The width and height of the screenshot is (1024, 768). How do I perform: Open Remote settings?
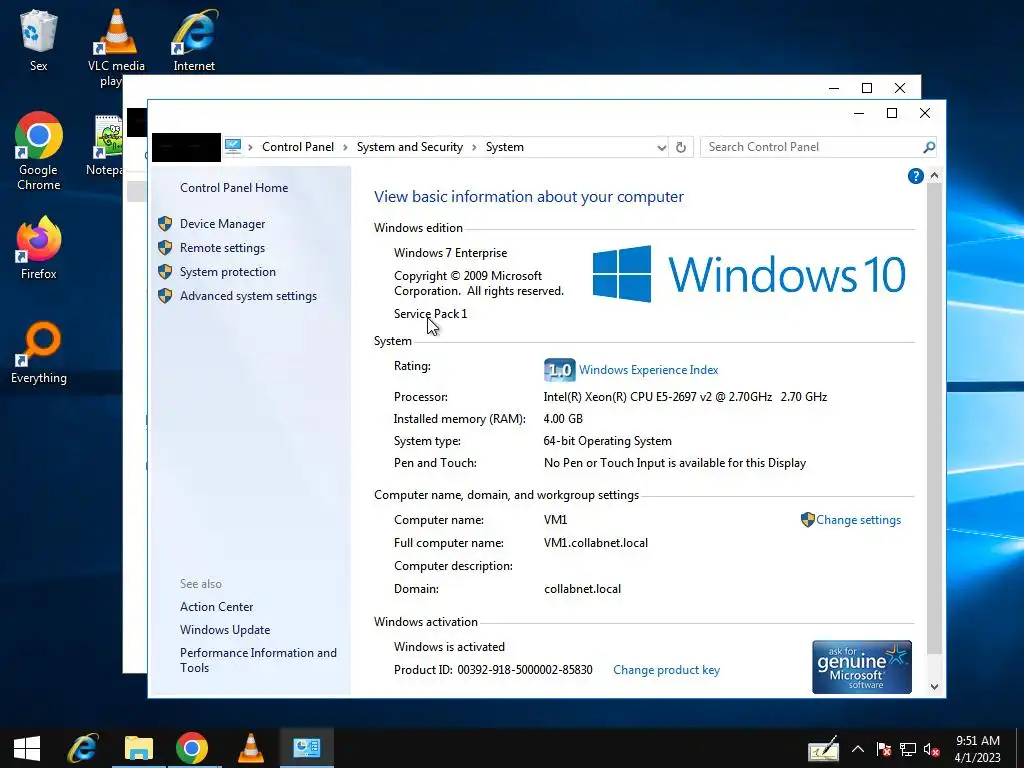223,248
